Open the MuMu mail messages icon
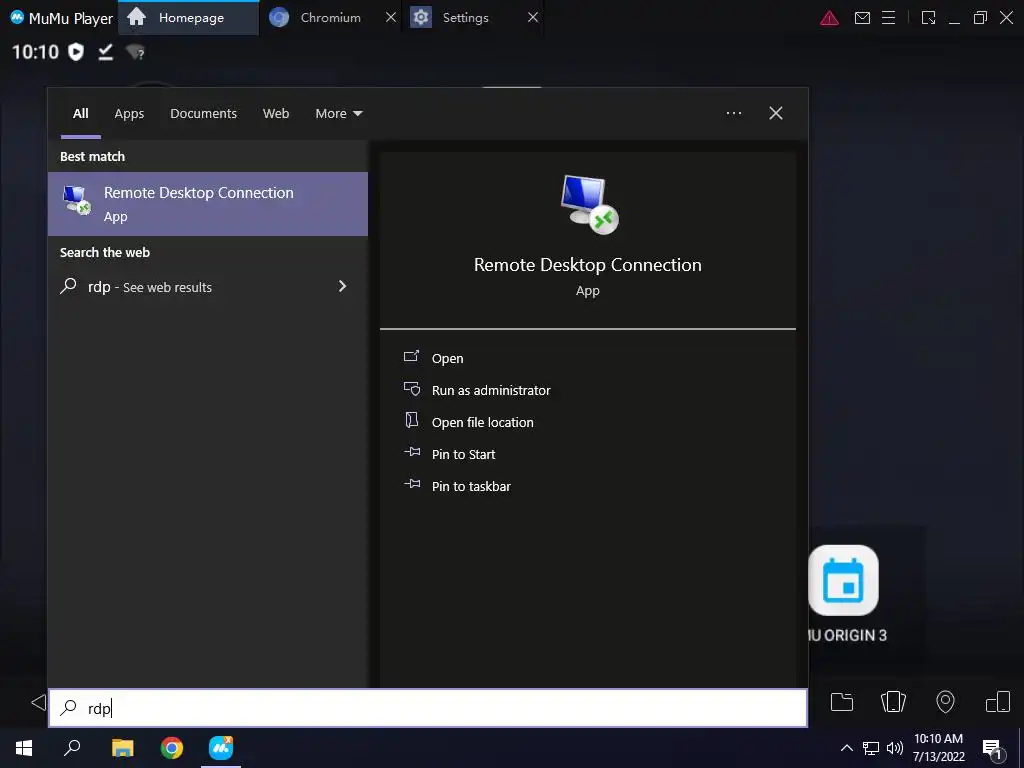The width and height of the screenshot is (1024, 768). (863, 18)
